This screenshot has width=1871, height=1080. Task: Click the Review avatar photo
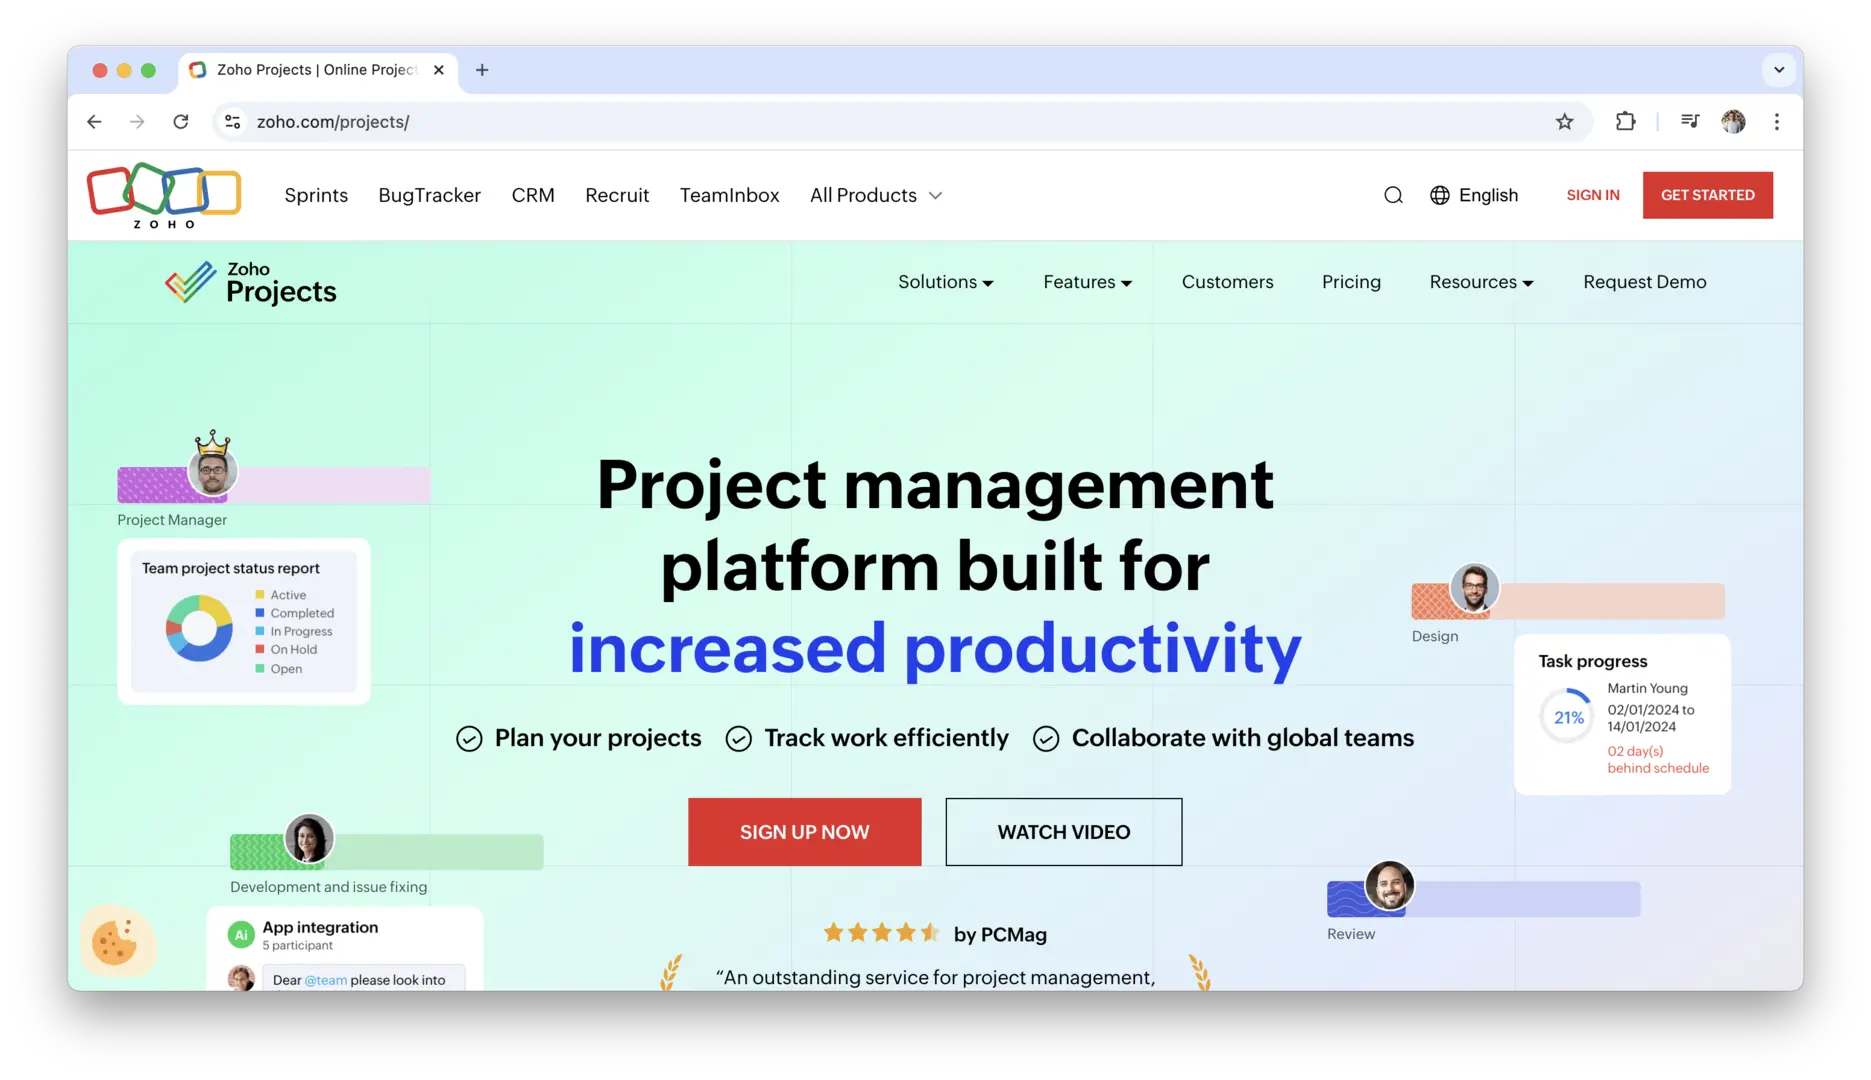[1390, 885]
